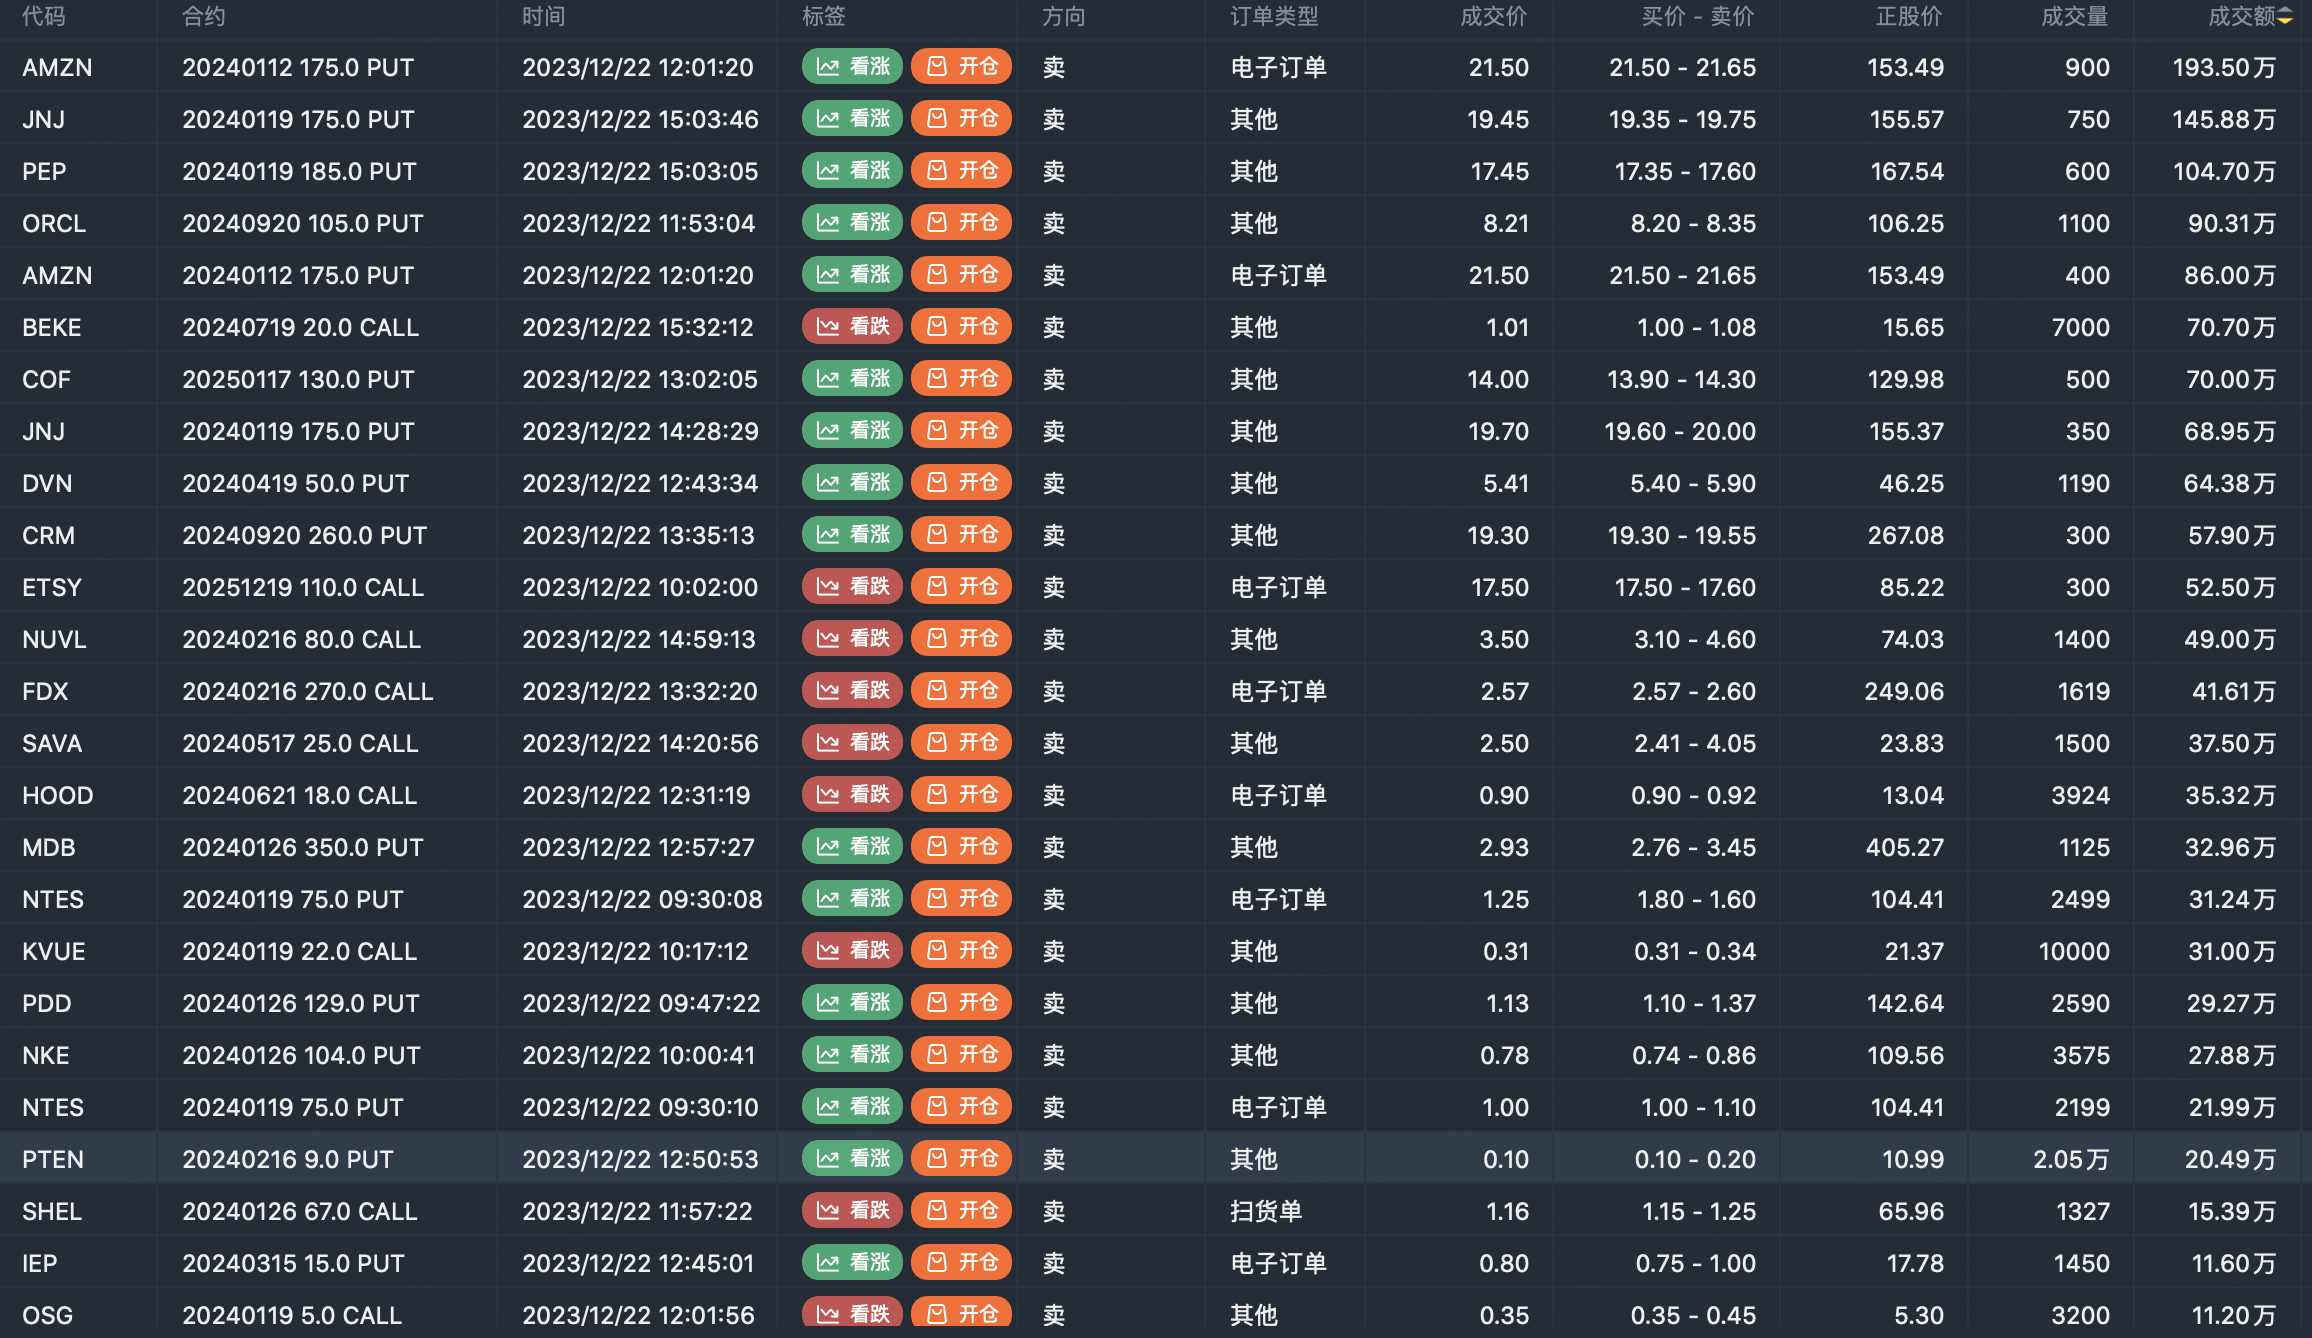Click the 看涨 tag on the PEP row
Image resolution: width=2312 pixels, height=1338 pixels.
(852, 170)
